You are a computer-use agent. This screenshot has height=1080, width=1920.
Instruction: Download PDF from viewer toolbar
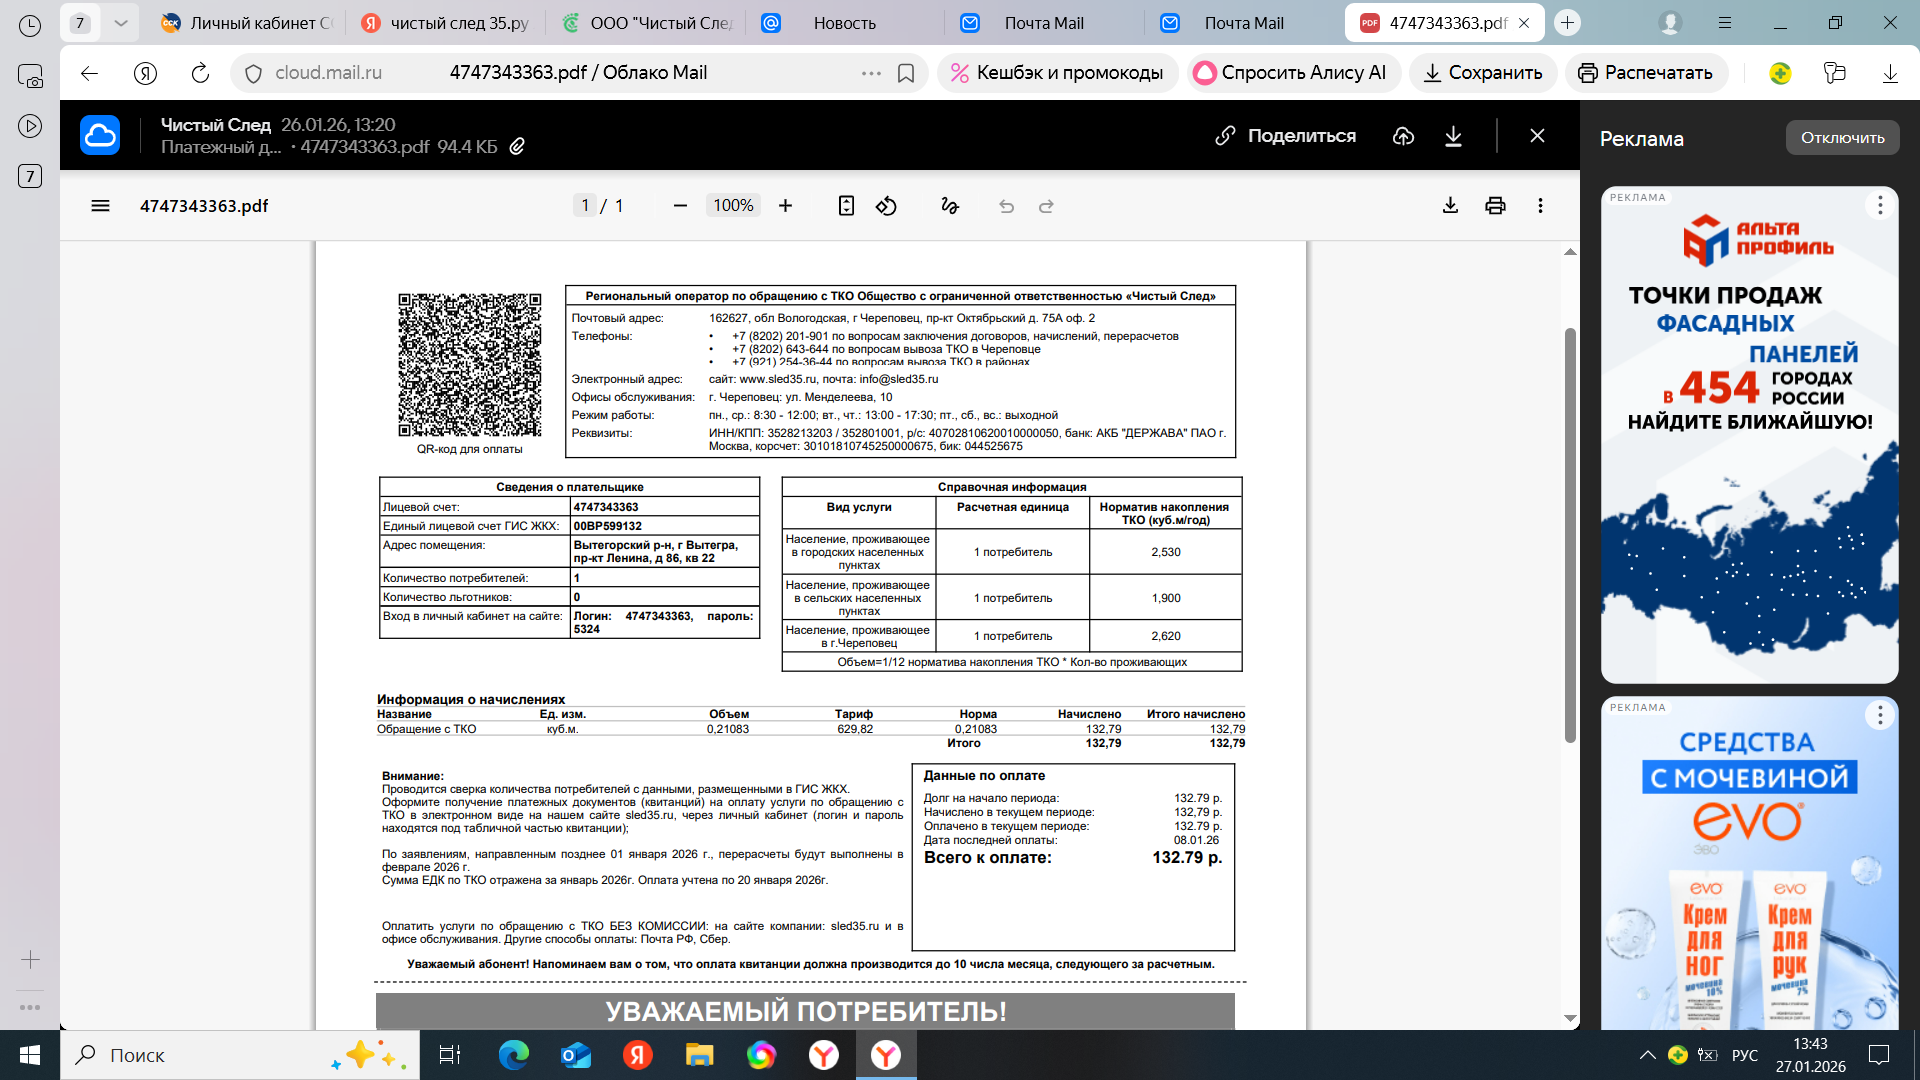tap(1450, 206)
